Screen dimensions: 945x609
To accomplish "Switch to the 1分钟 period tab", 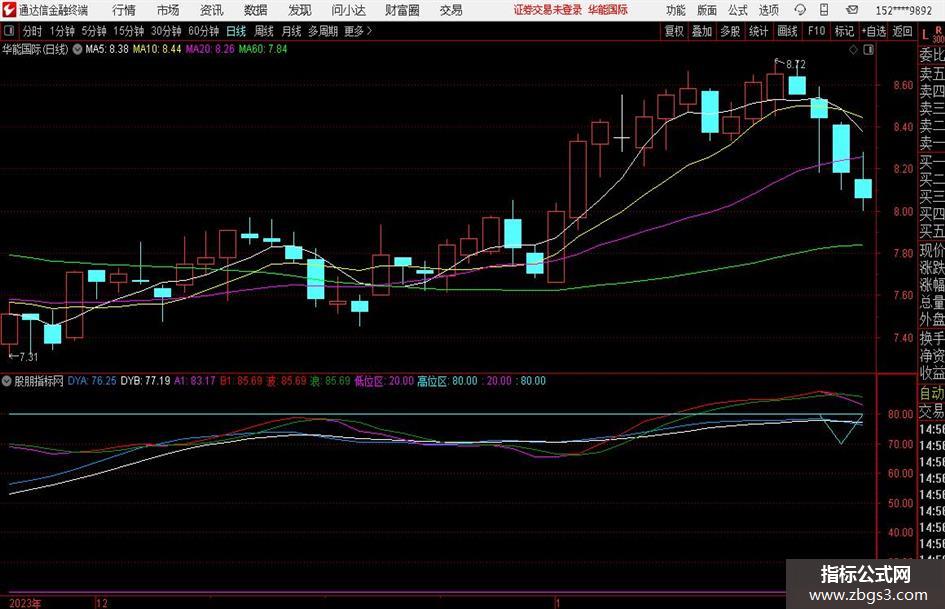I will click(x=62, y=31).
